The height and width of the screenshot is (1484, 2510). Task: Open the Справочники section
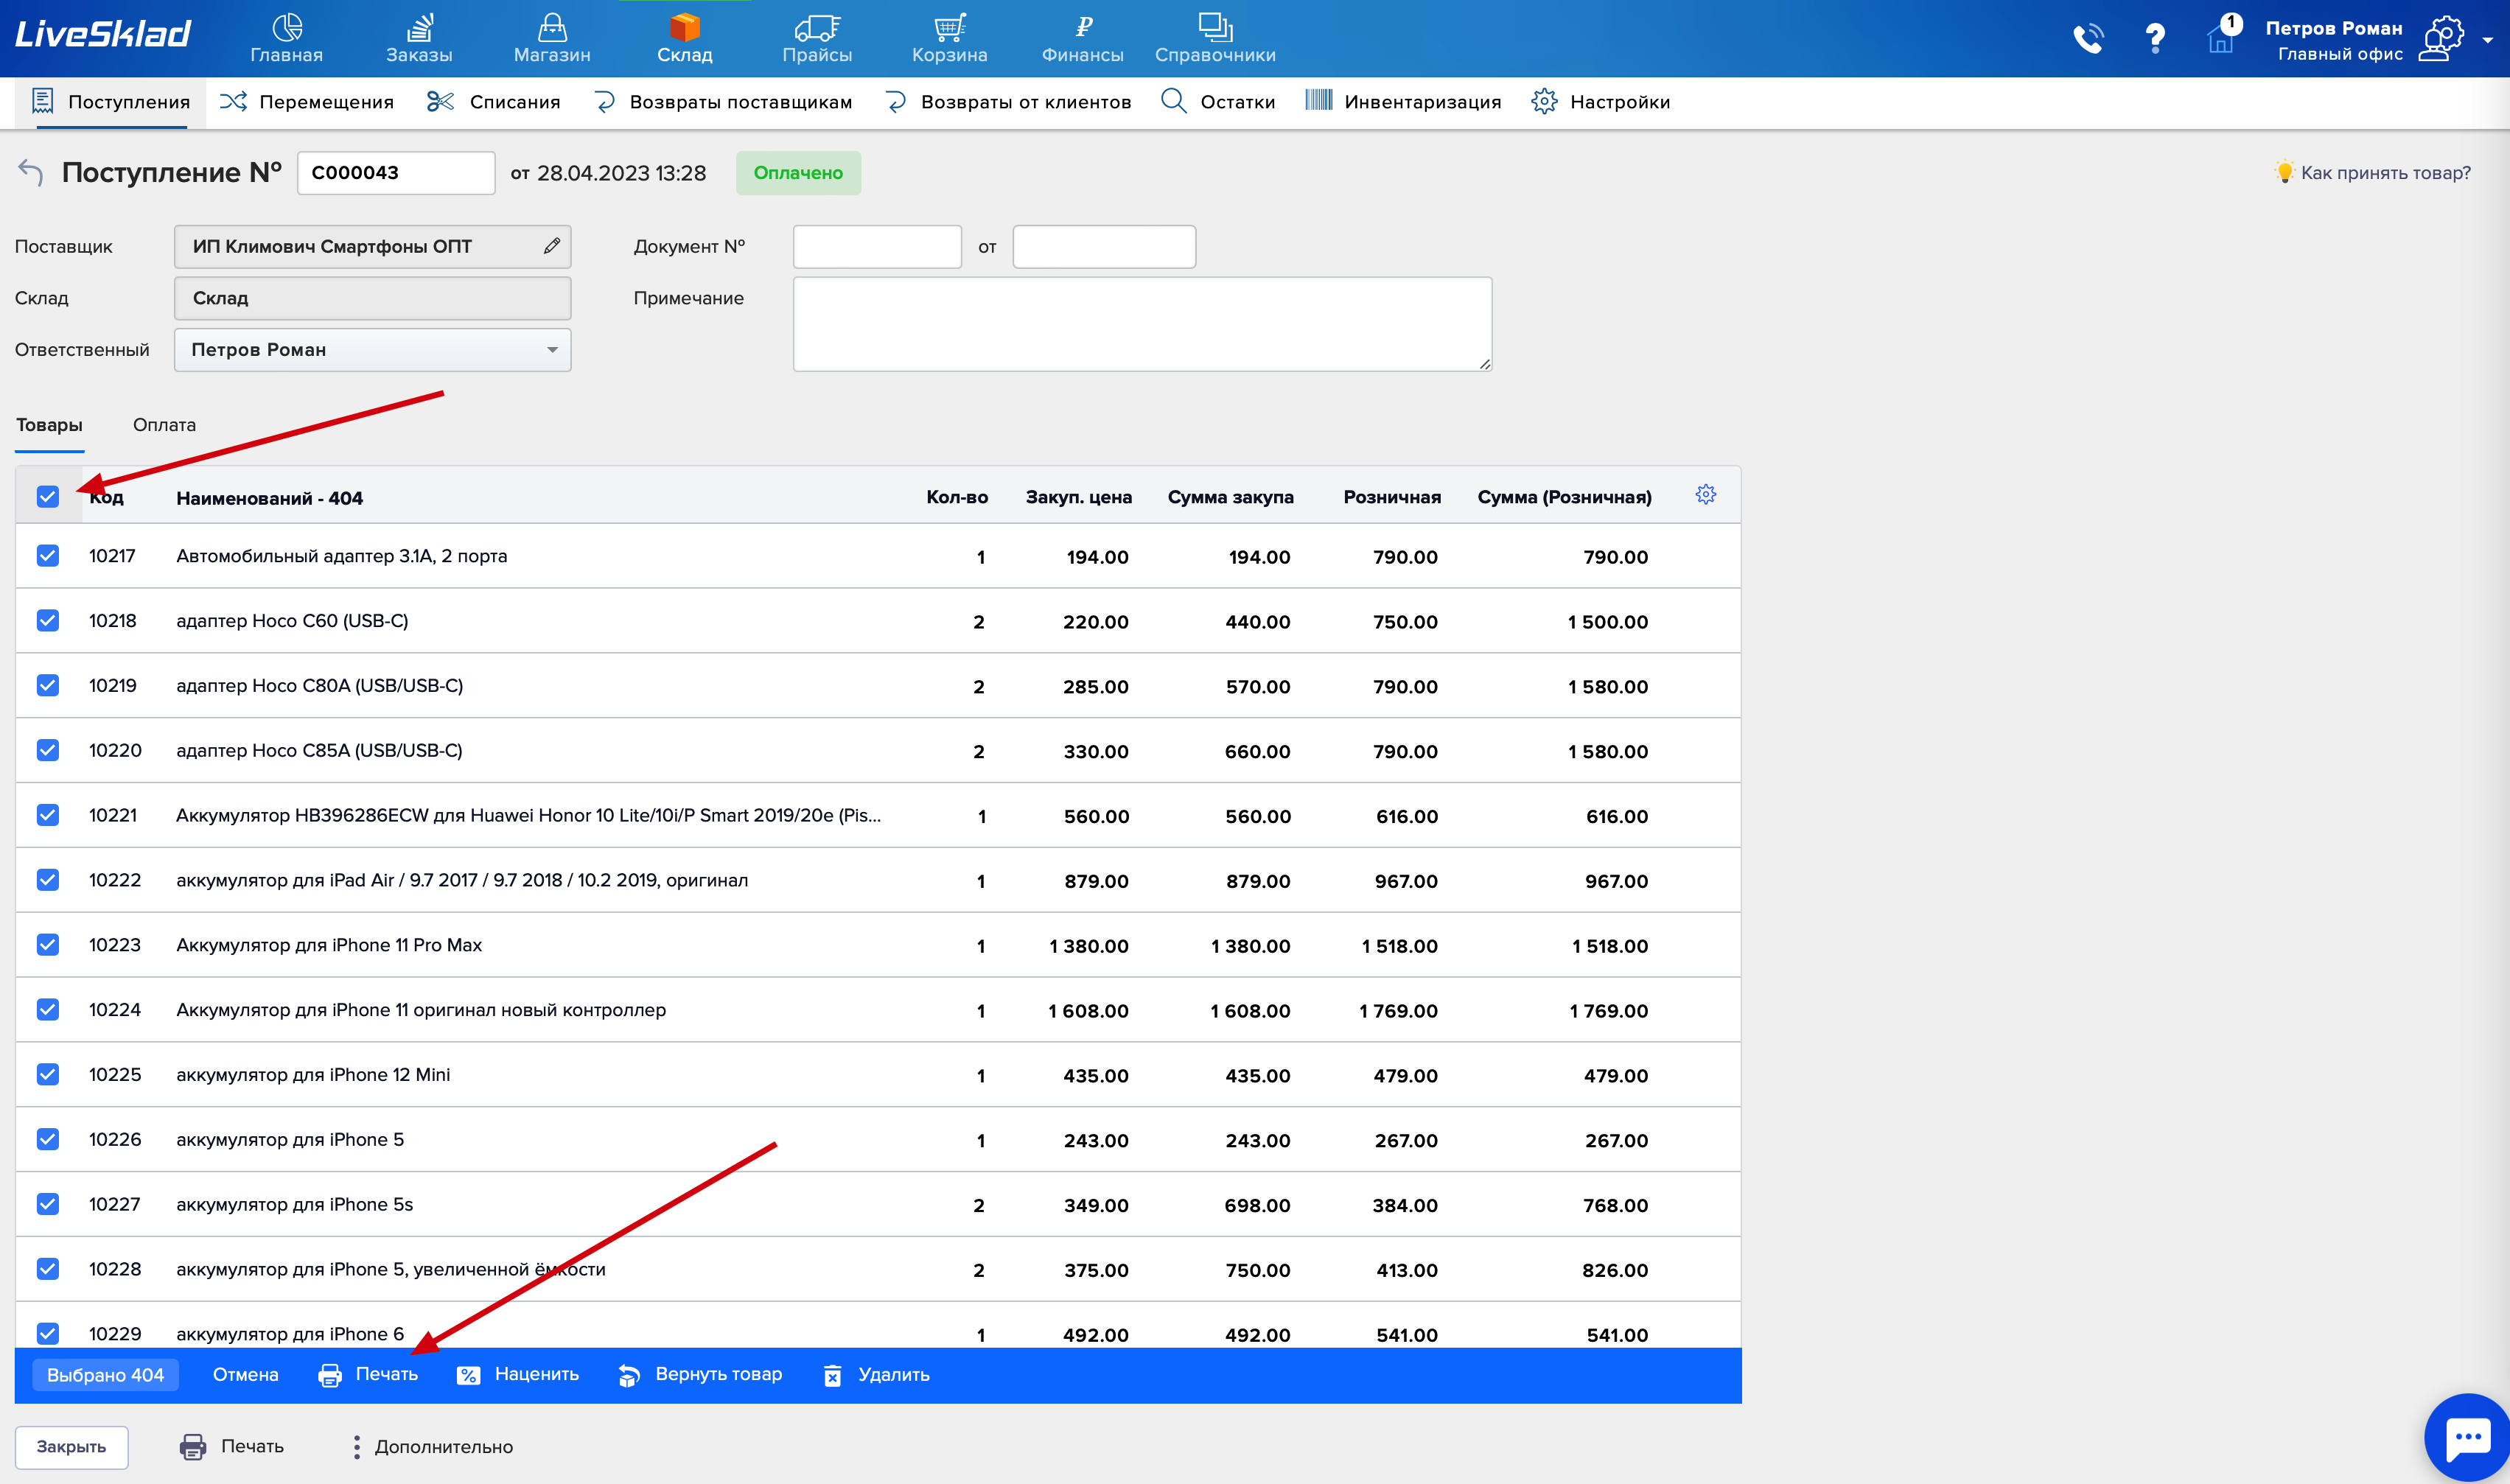1215,38
